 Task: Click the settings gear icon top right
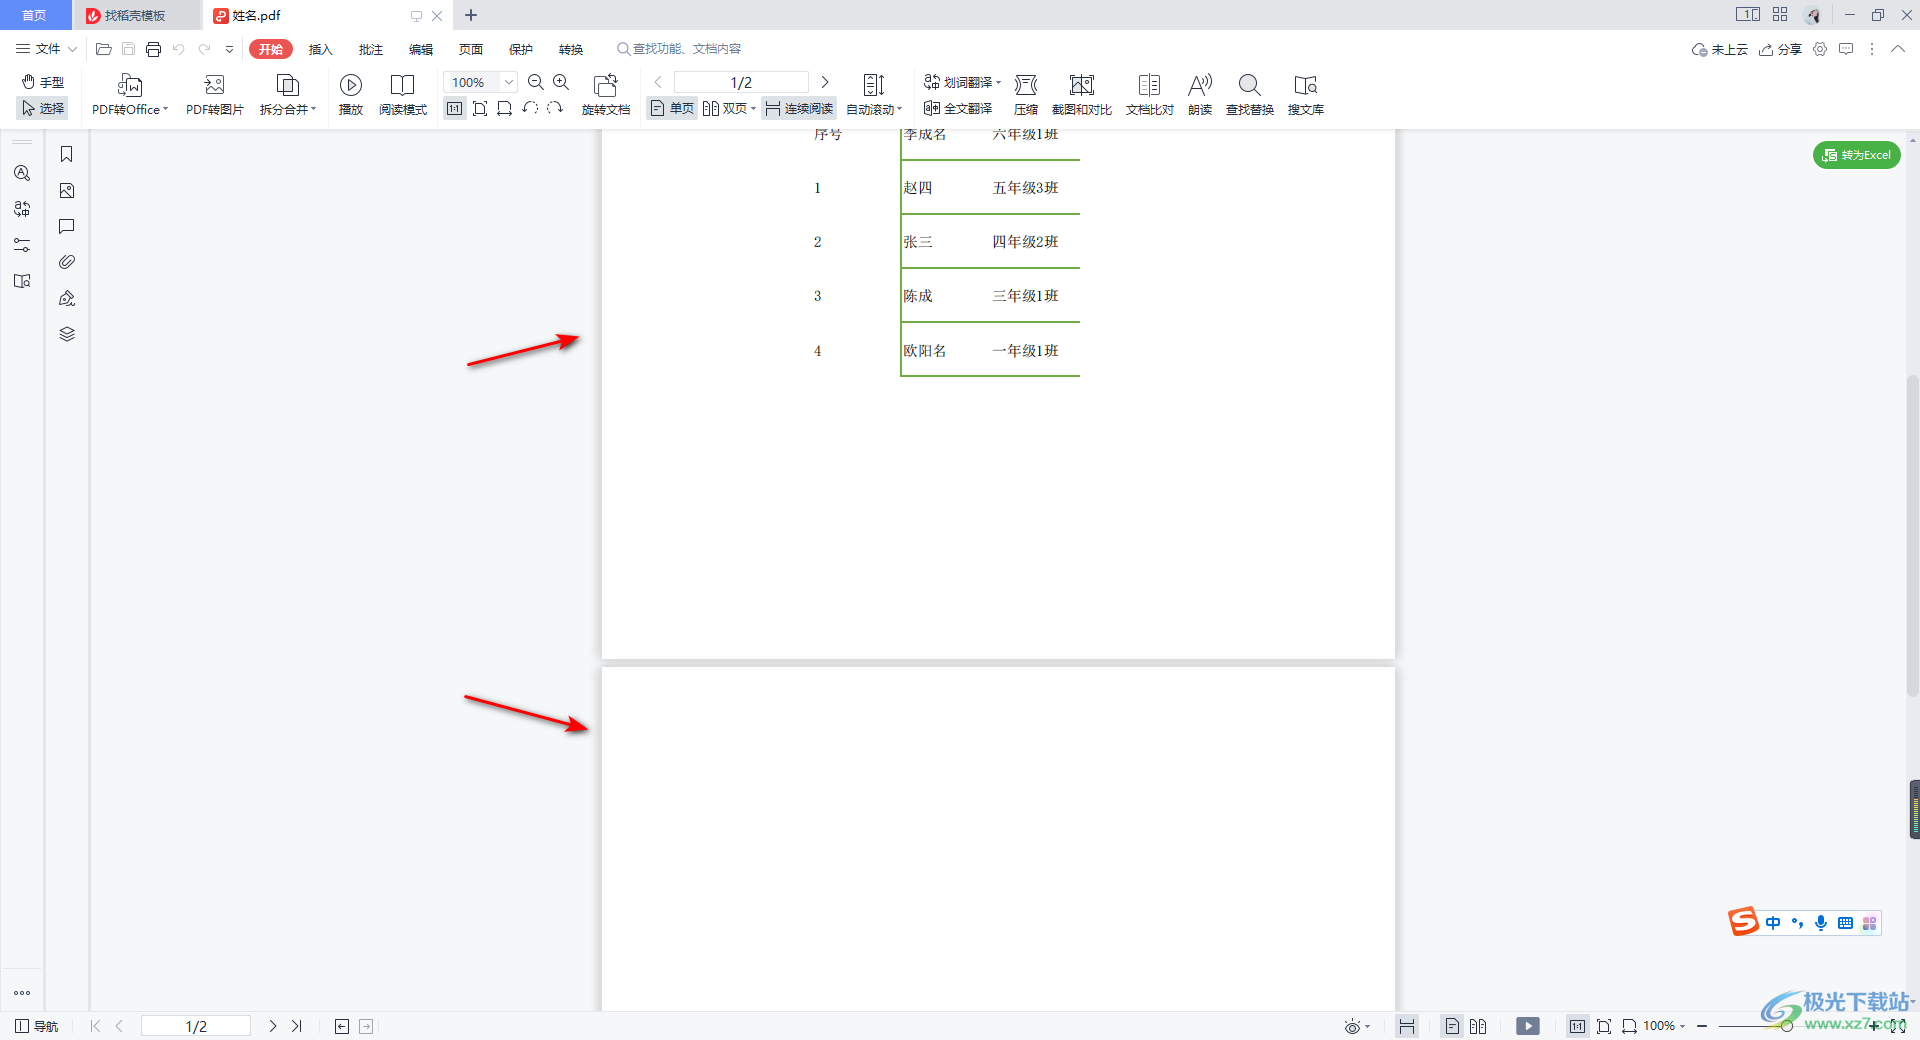1820,49
